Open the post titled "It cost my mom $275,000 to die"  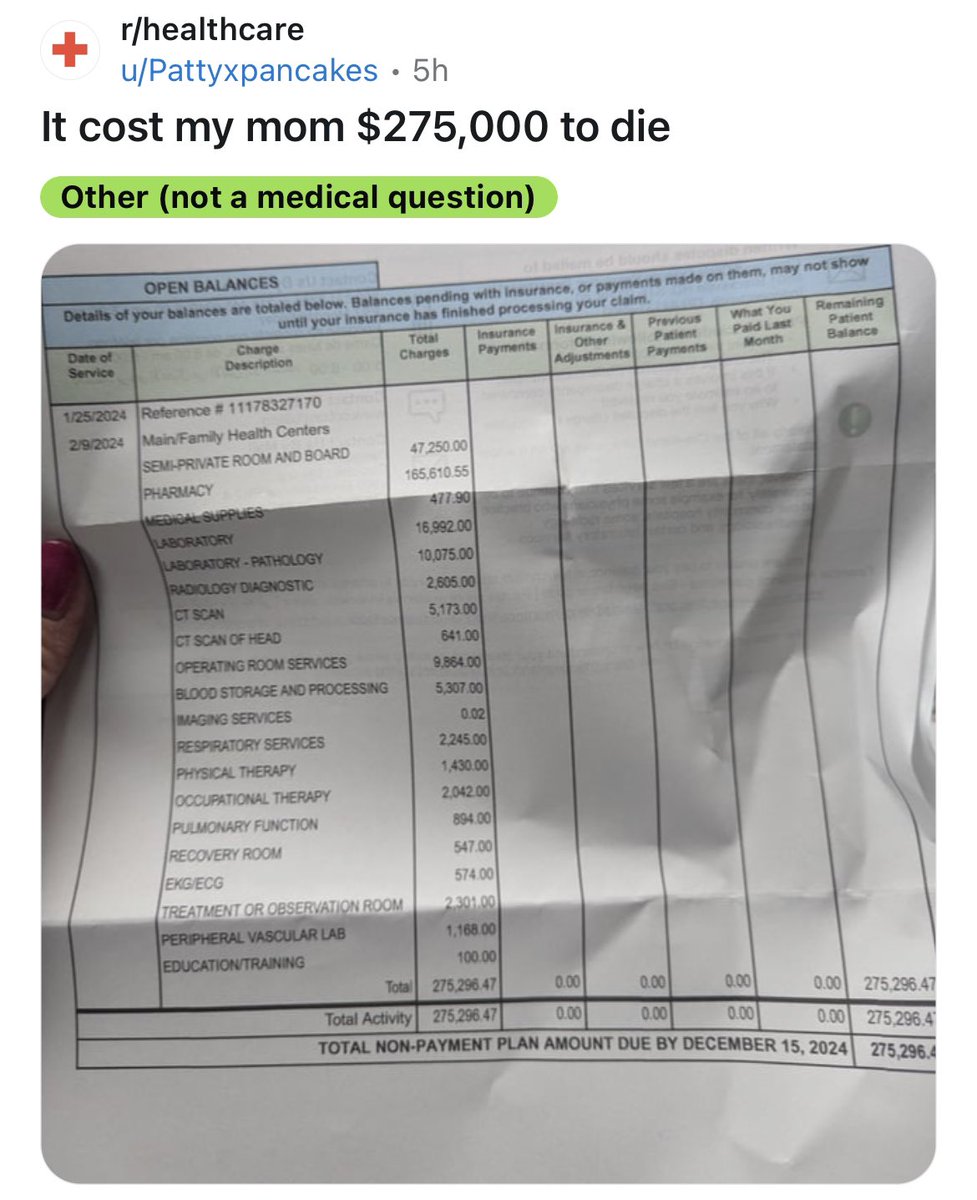tap(355, 128)
